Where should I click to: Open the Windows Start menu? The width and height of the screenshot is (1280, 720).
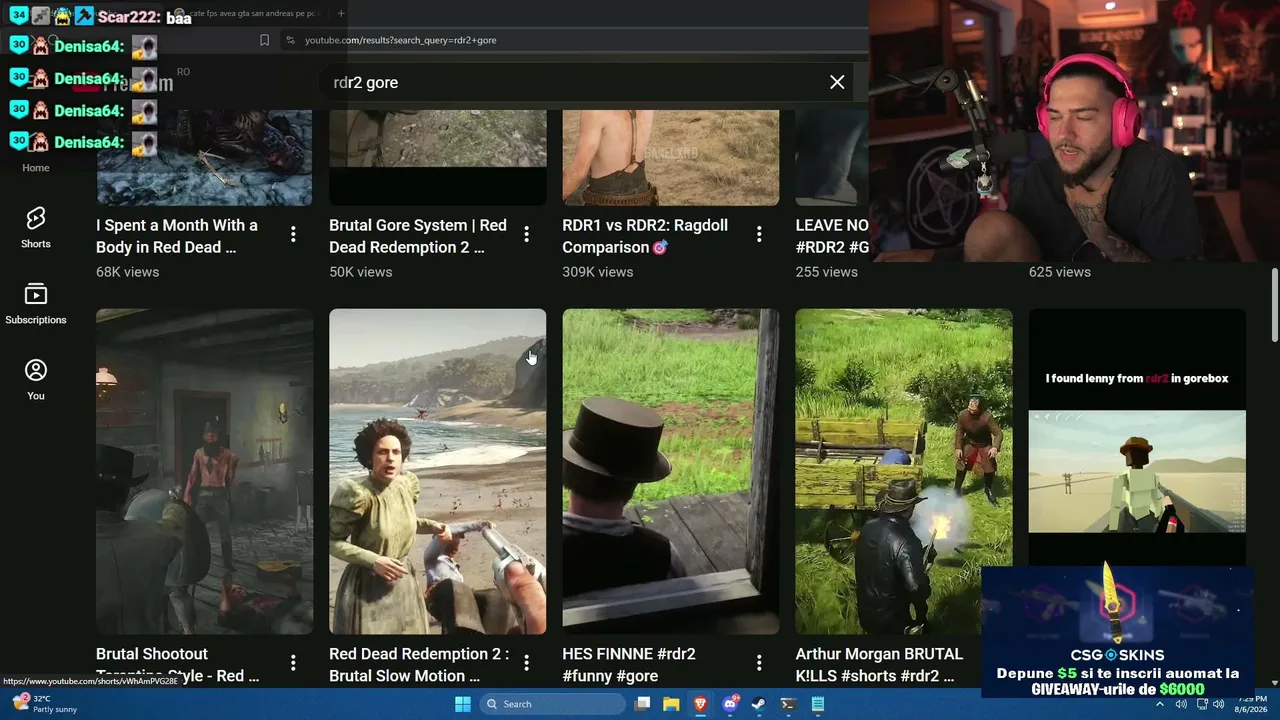pyautogui.click(x=463, y=704)
